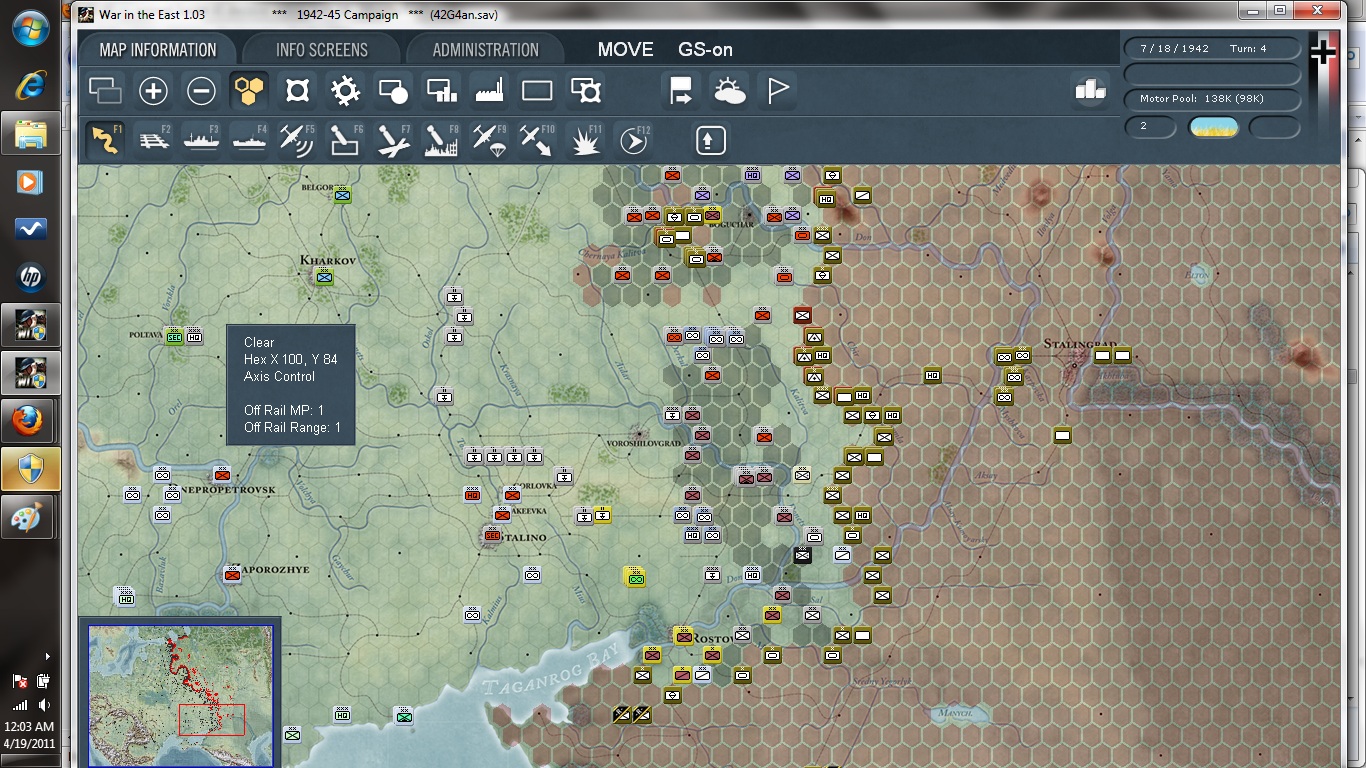Select the green unit at Kharkov

coord(323,277)
